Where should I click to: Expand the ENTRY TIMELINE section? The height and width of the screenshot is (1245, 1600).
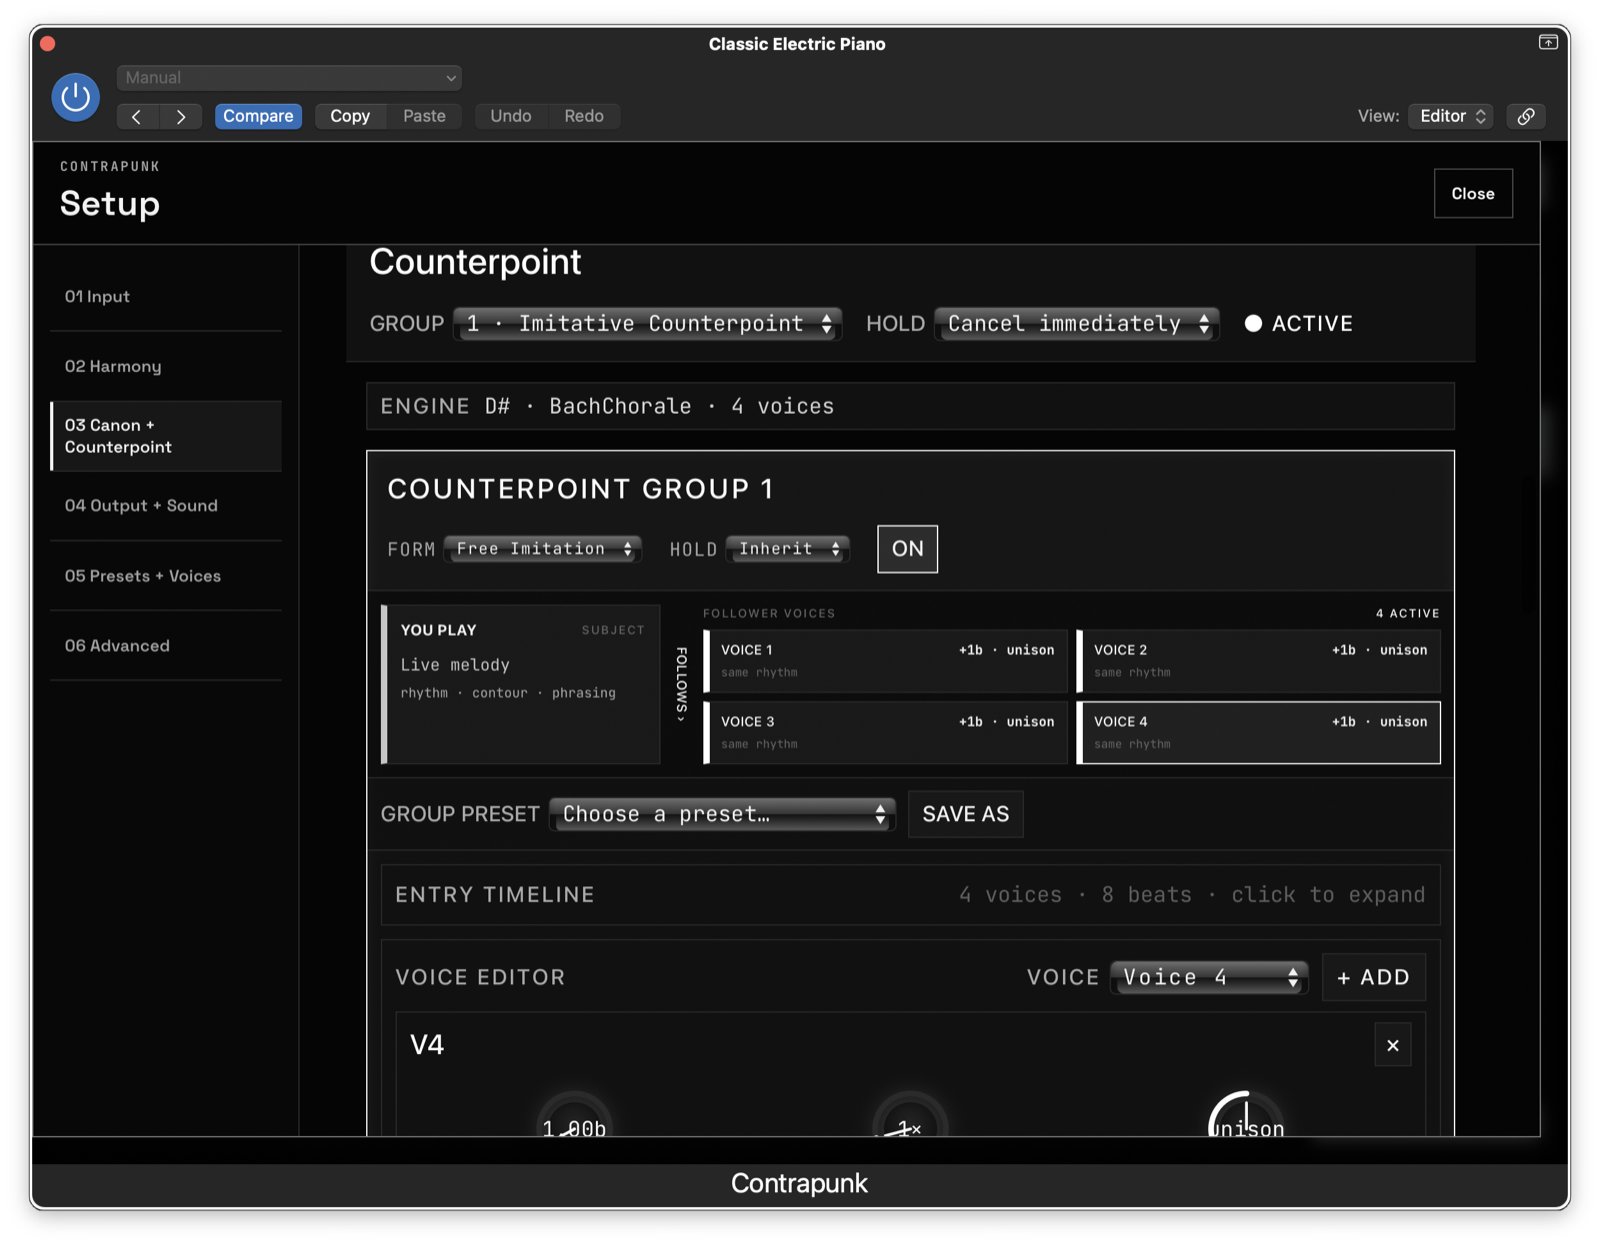point(910,895)
